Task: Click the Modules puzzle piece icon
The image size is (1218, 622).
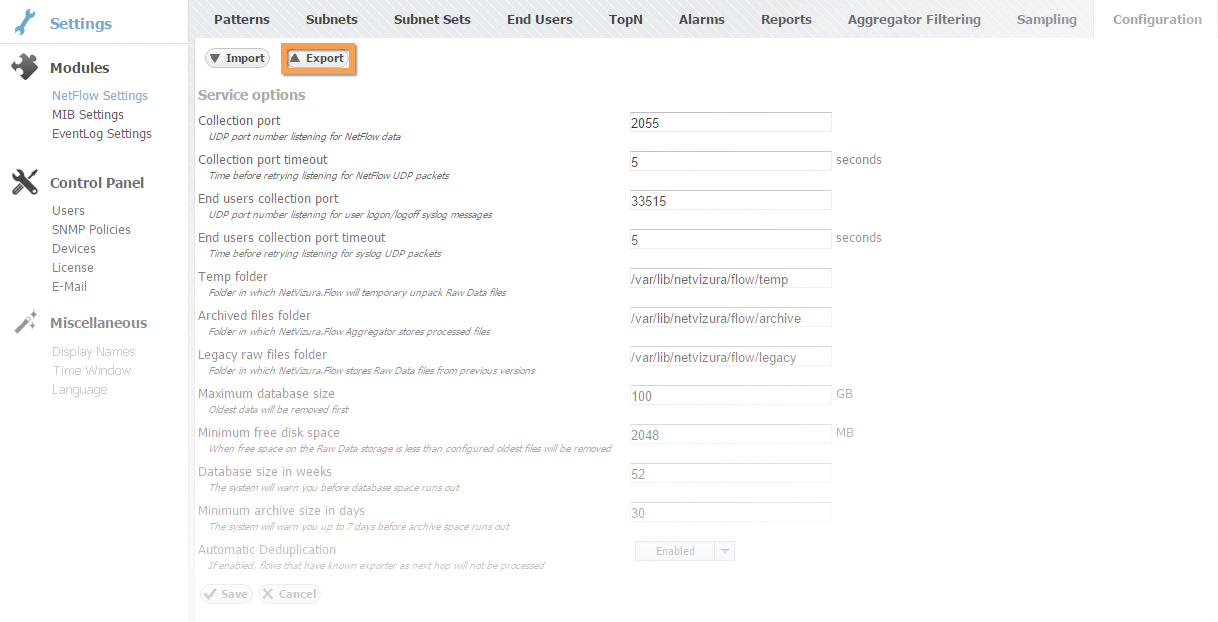Action: click(x=25, y=67)
